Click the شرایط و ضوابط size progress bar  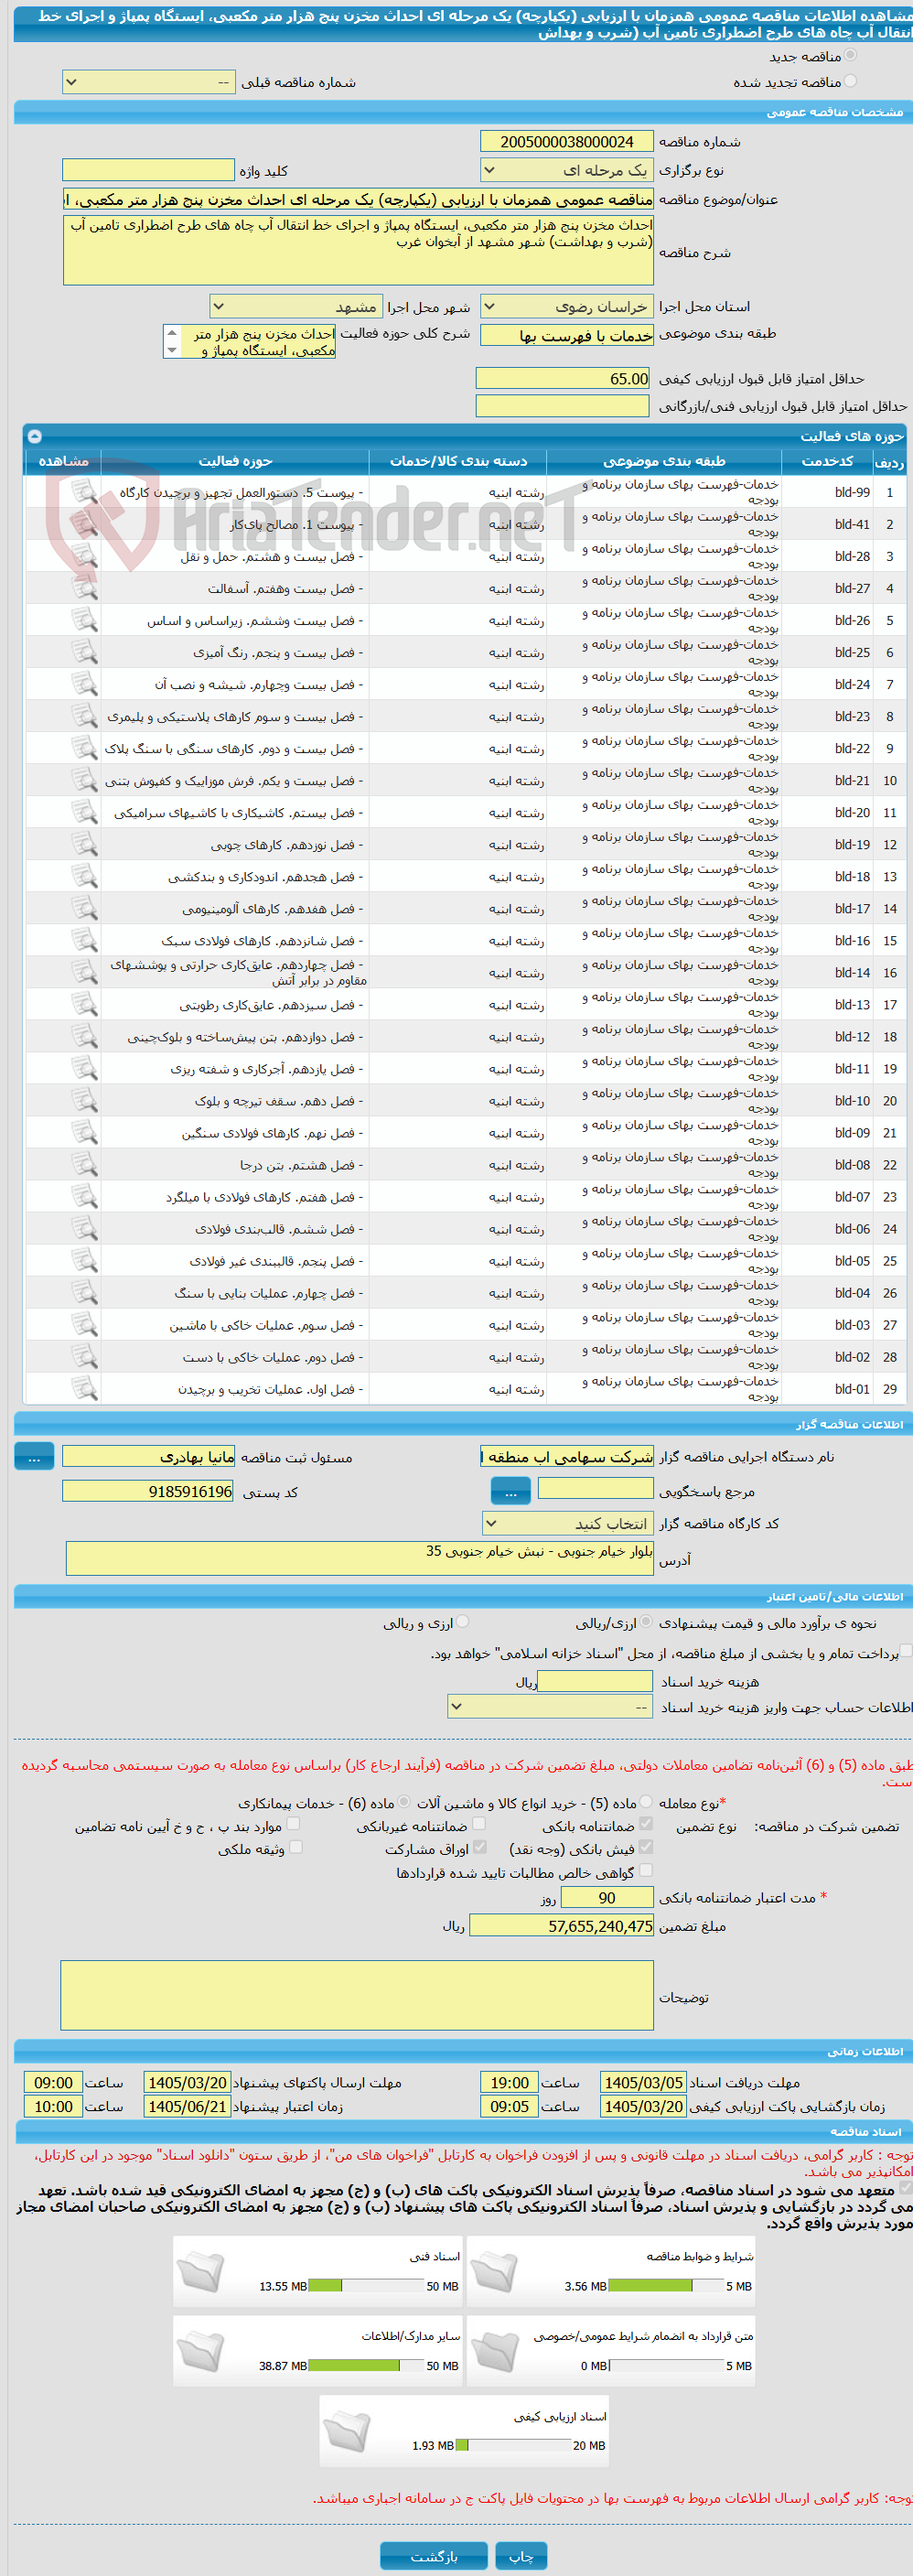(x=666, y=2285)
